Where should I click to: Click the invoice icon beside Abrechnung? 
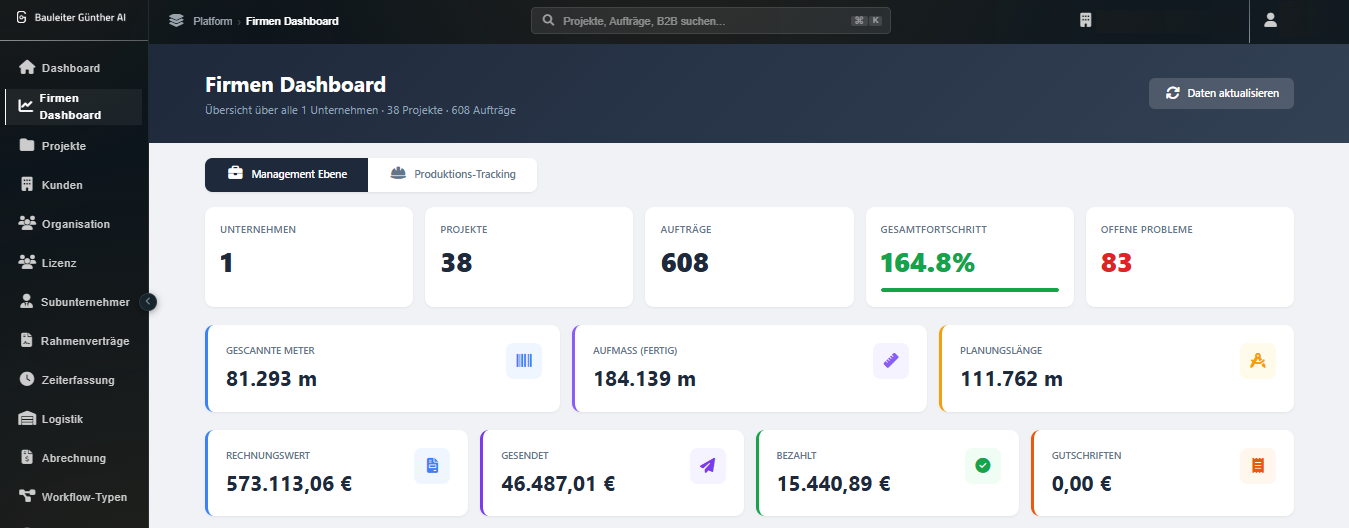click(27, 458)
